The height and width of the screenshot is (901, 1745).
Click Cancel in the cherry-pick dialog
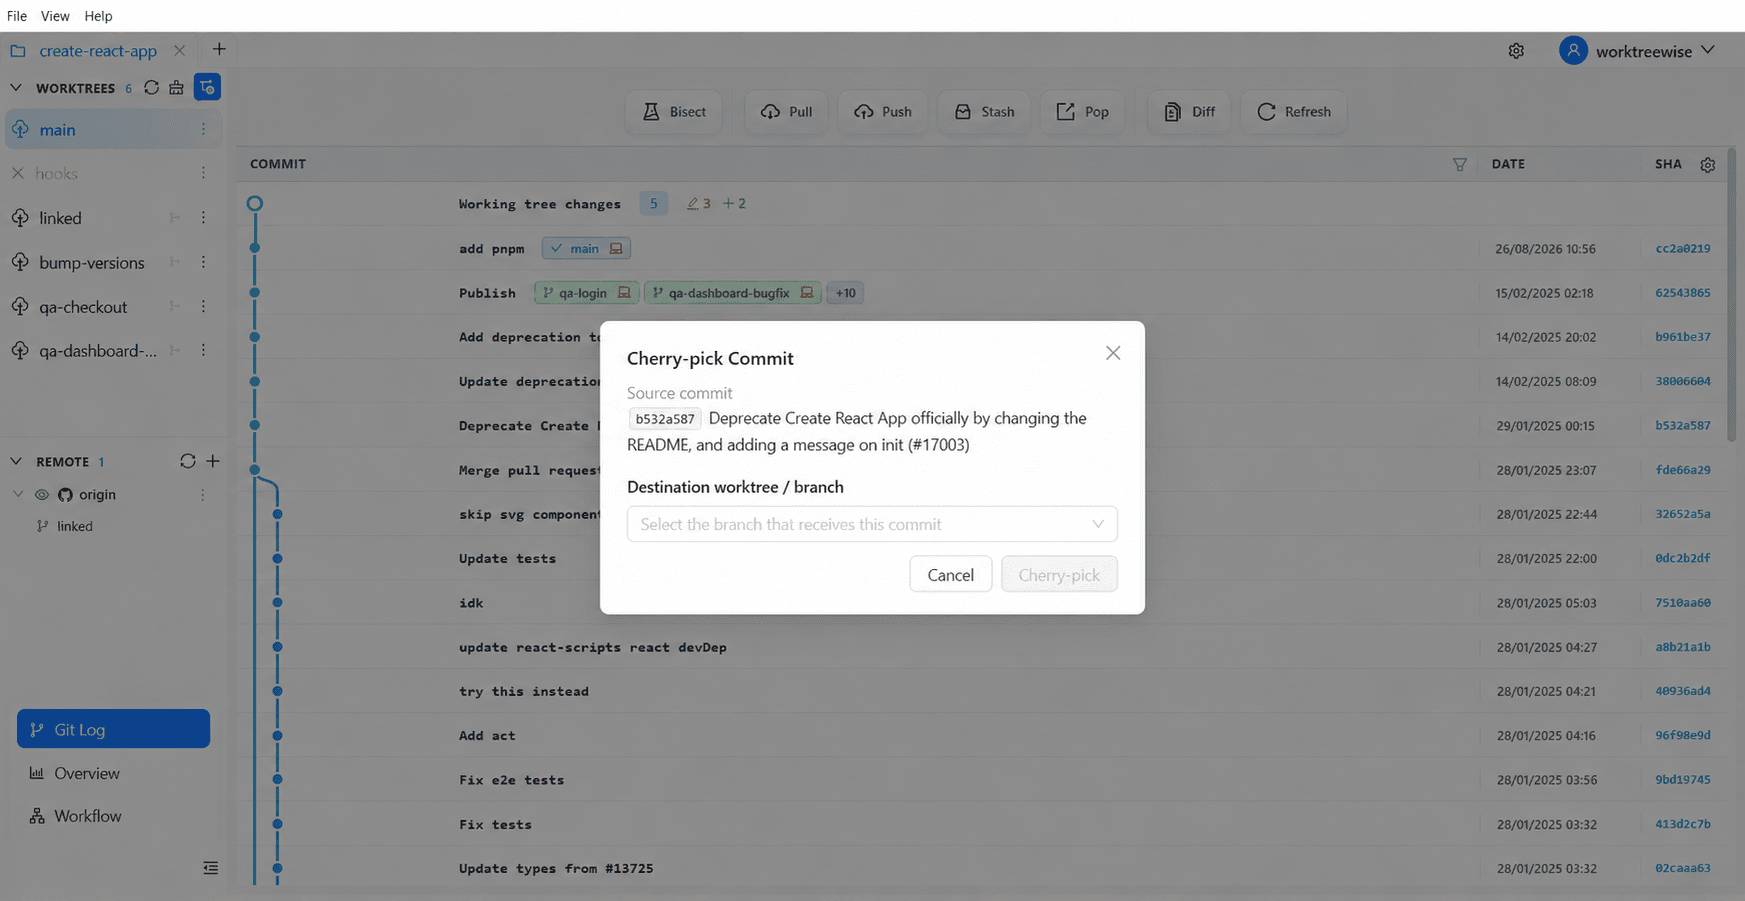click(x=950, y=574)
